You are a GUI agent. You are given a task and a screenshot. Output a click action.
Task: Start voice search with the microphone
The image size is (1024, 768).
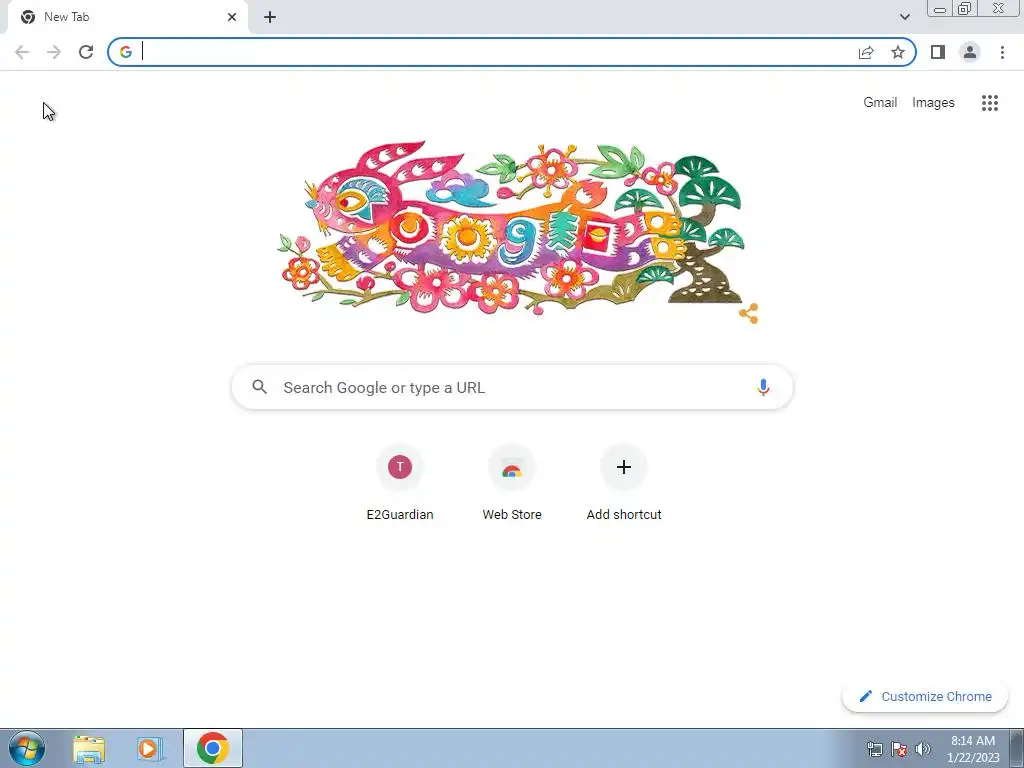coord(763,387)
